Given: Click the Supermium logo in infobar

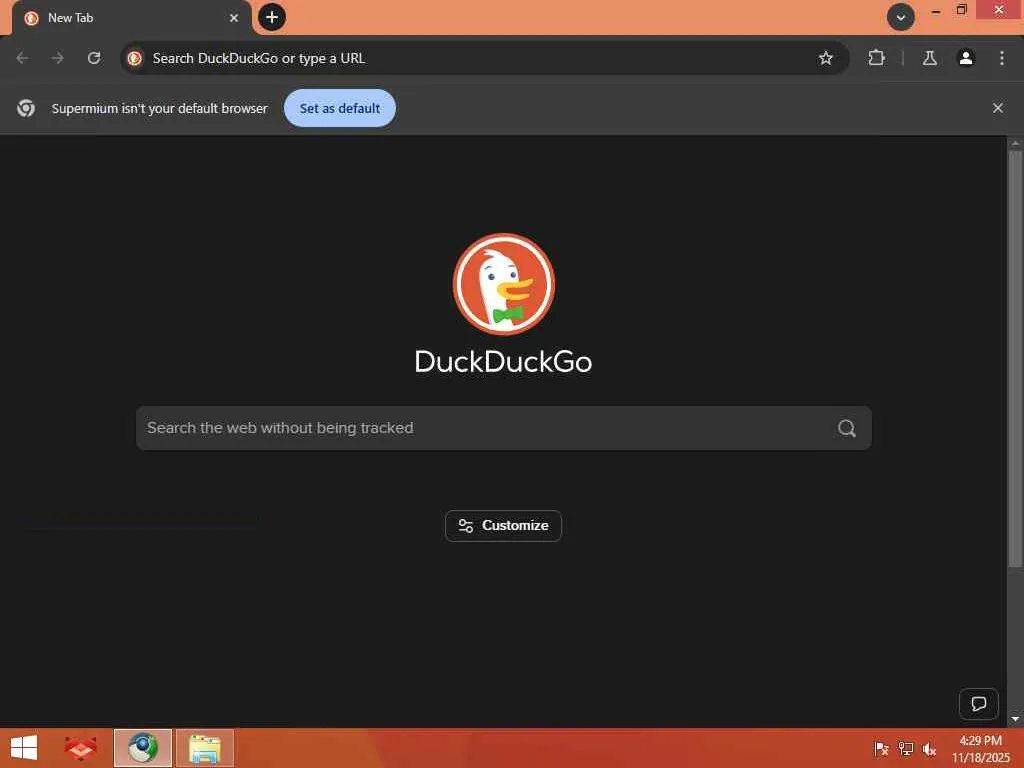Looking at the screenshot, I should coord(26,108).
